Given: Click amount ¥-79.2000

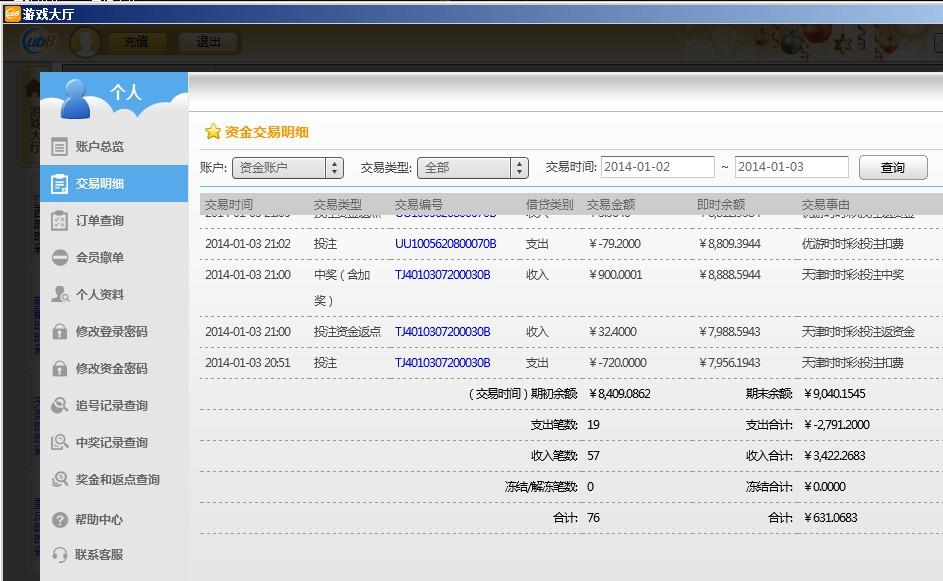Looking at the screenshot, I should (615, 244).
